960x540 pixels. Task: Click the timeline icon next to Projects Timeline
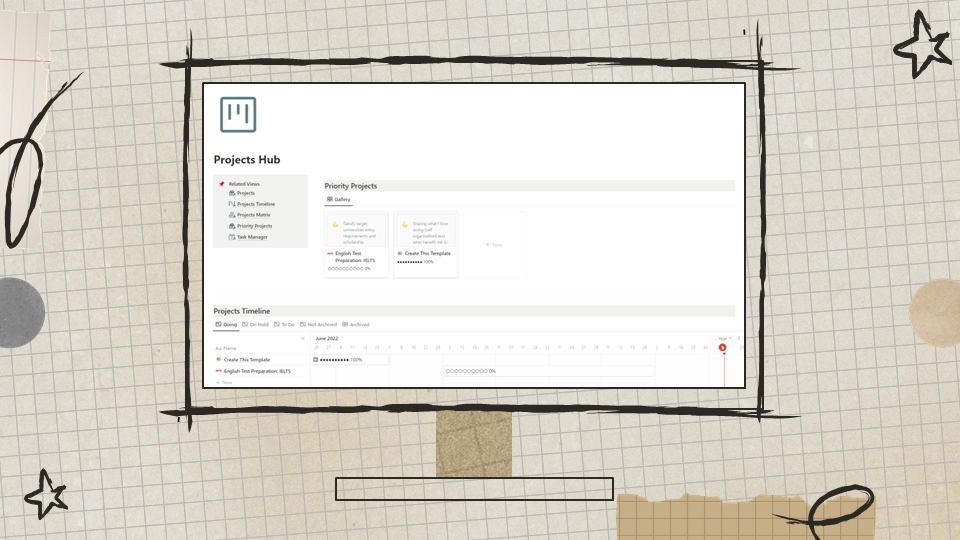[x=232, y=204]
